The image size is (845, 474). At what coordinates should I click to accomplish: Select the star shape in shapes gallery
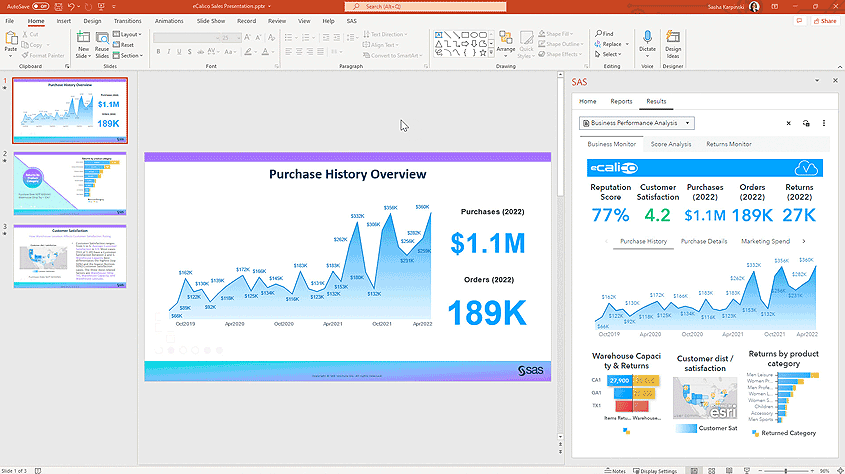pos(483,53)
